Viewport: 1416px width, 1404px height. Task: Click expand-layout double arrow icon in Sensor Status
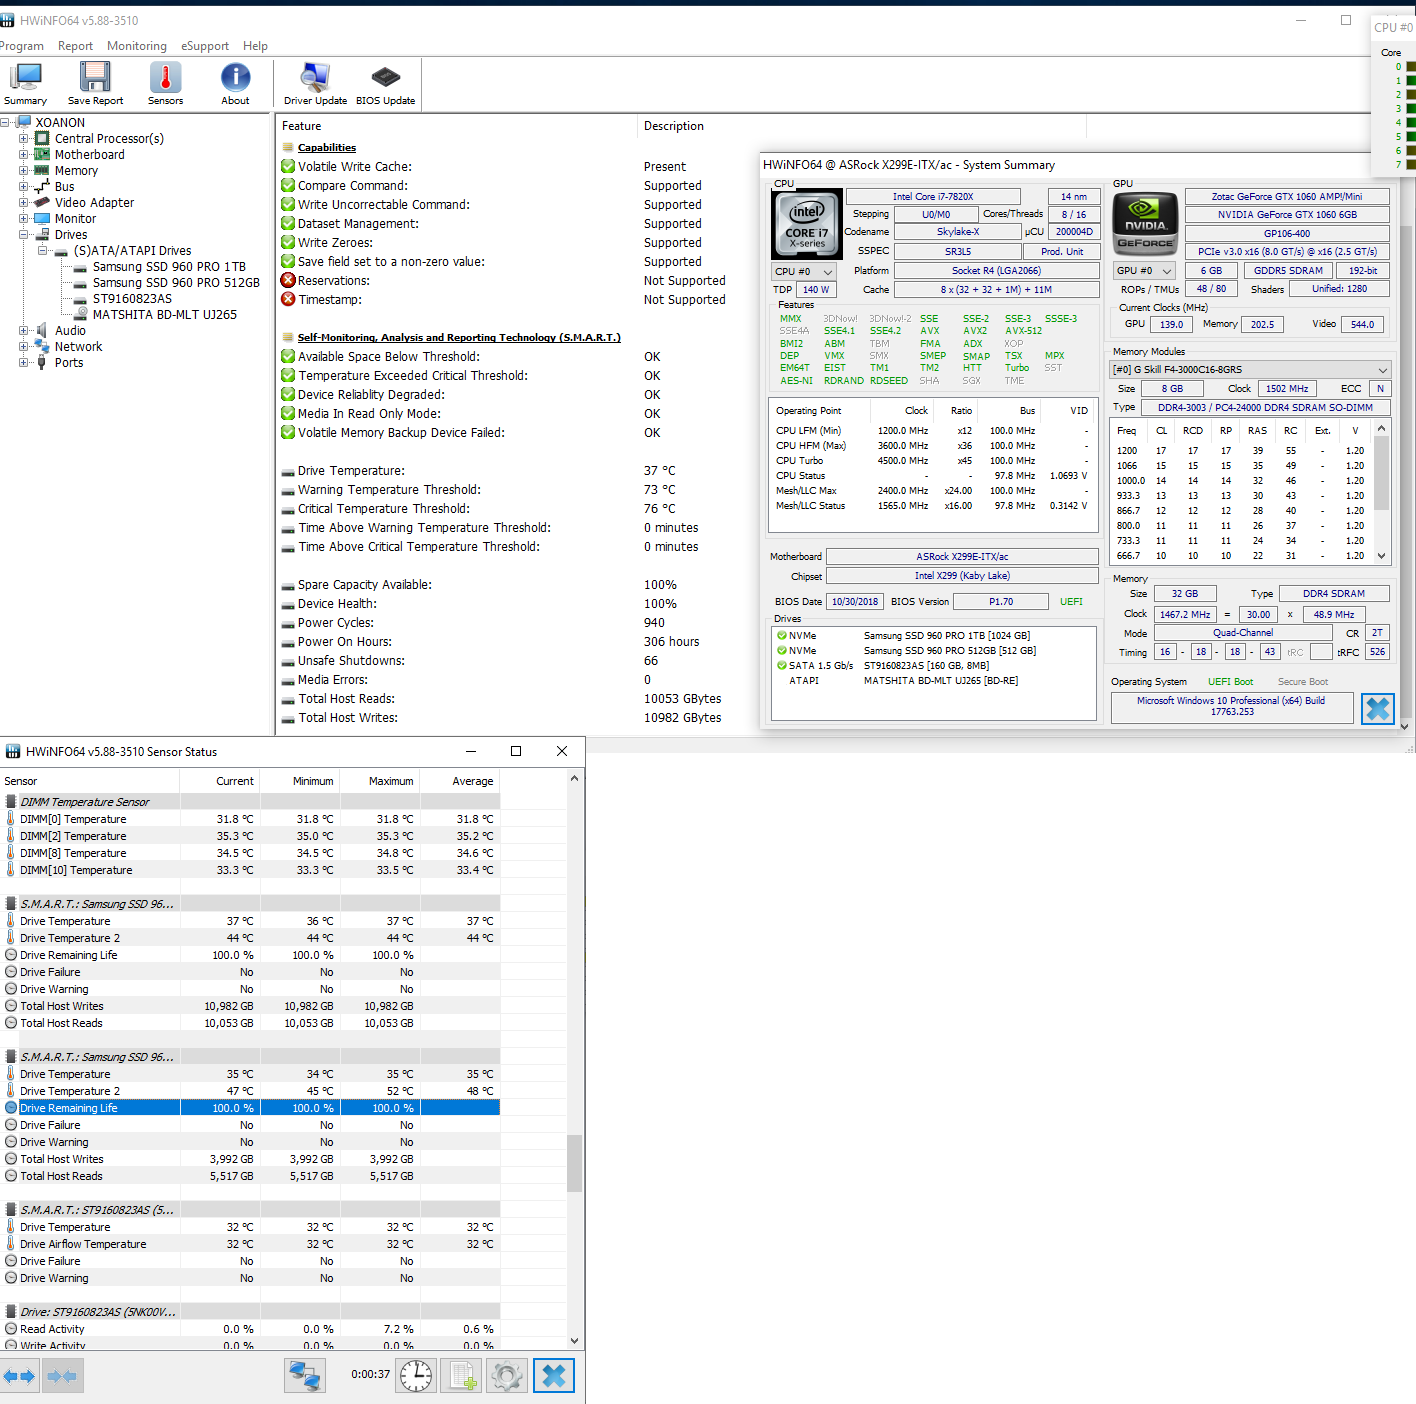[19, 1376]
